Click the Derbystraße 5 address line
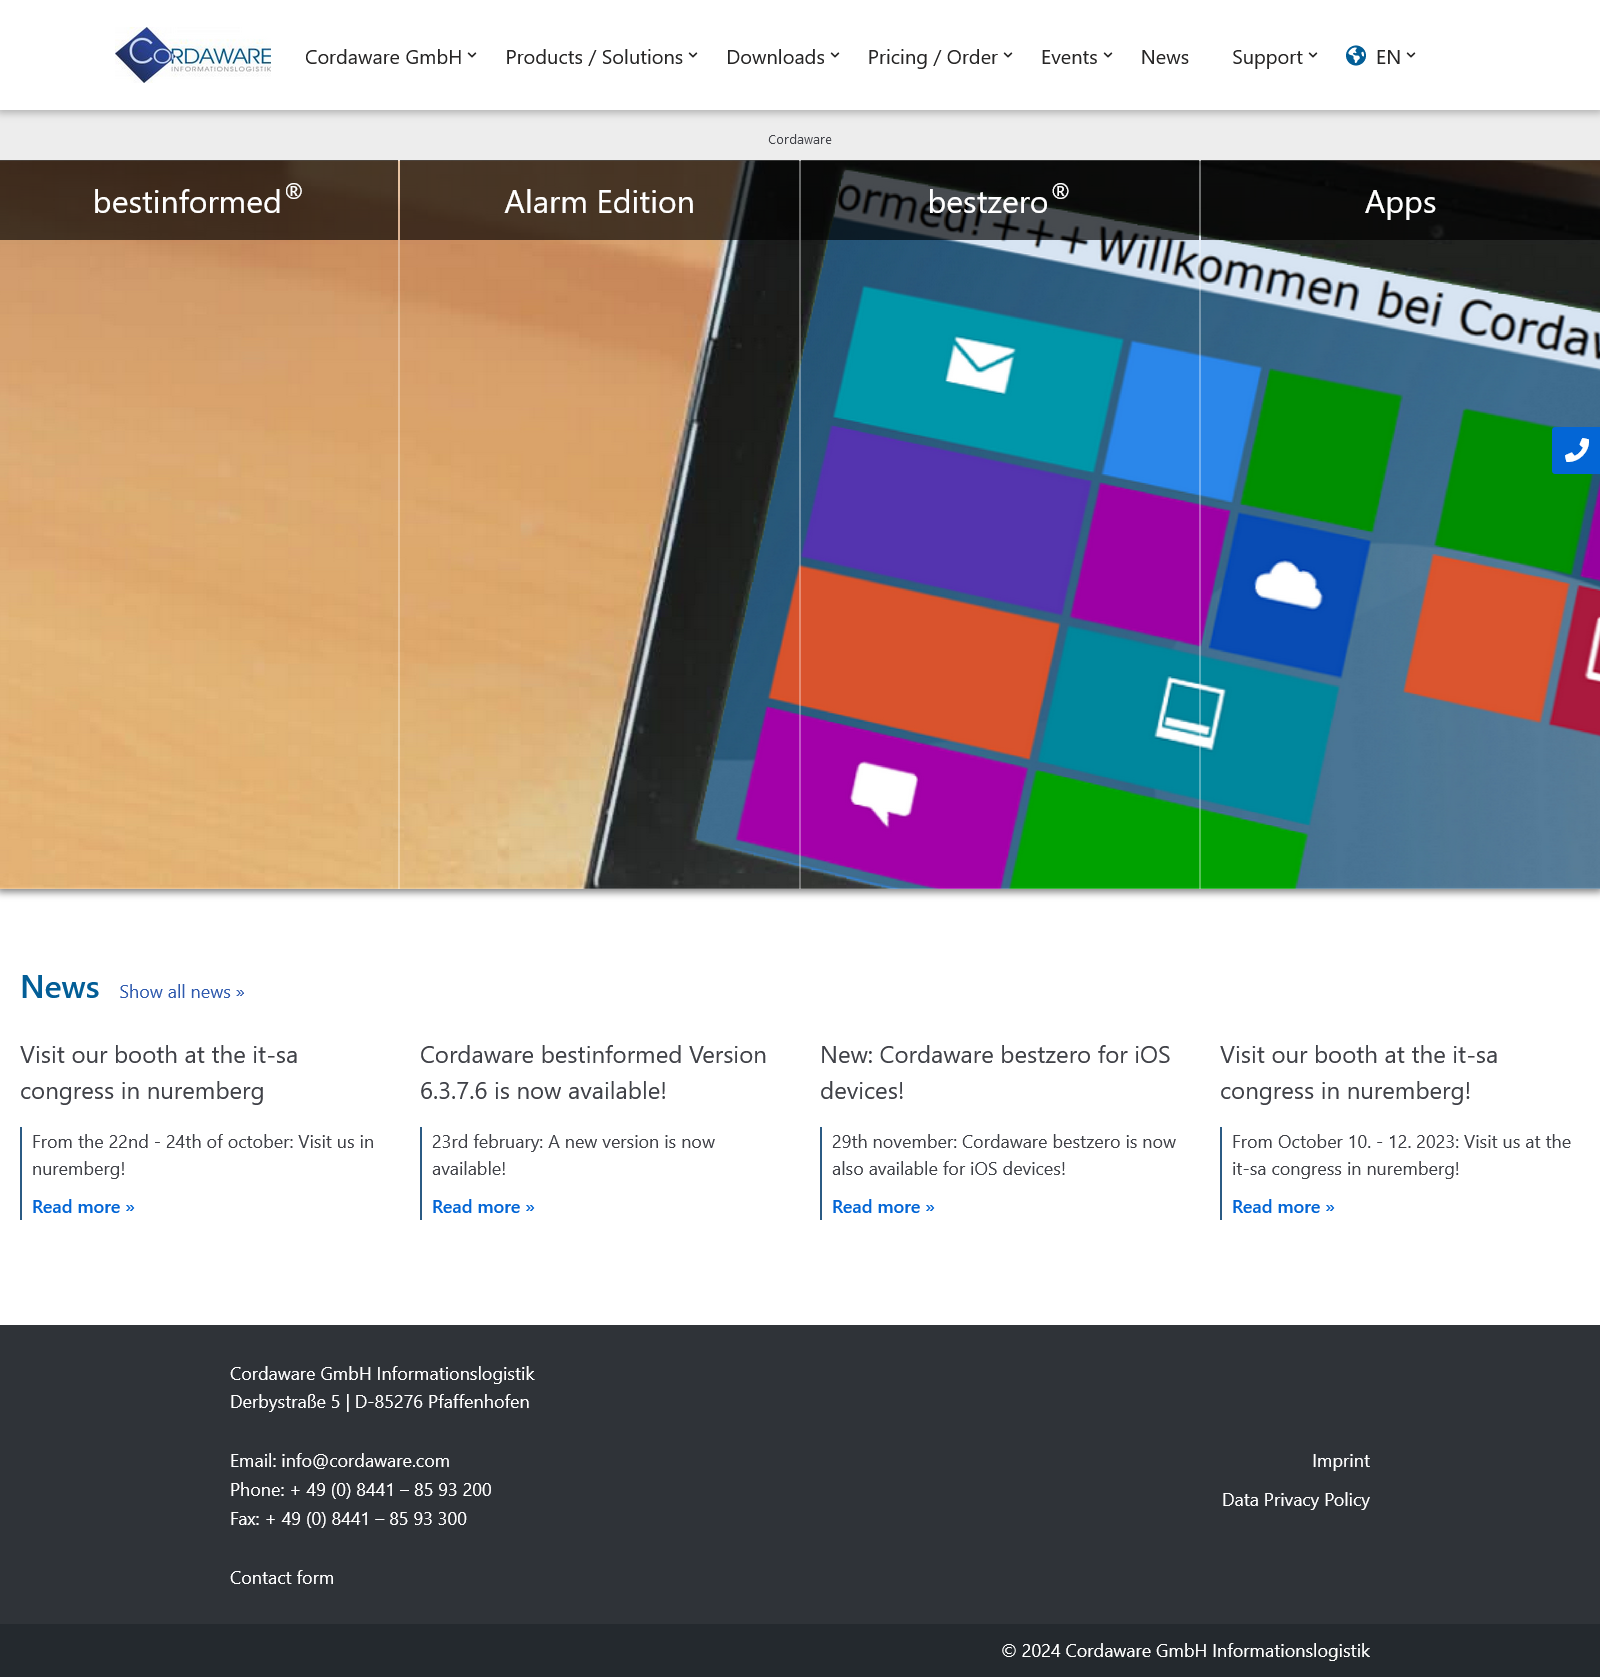This screenshot has width=1600, height=1677. click(380, 1402)
